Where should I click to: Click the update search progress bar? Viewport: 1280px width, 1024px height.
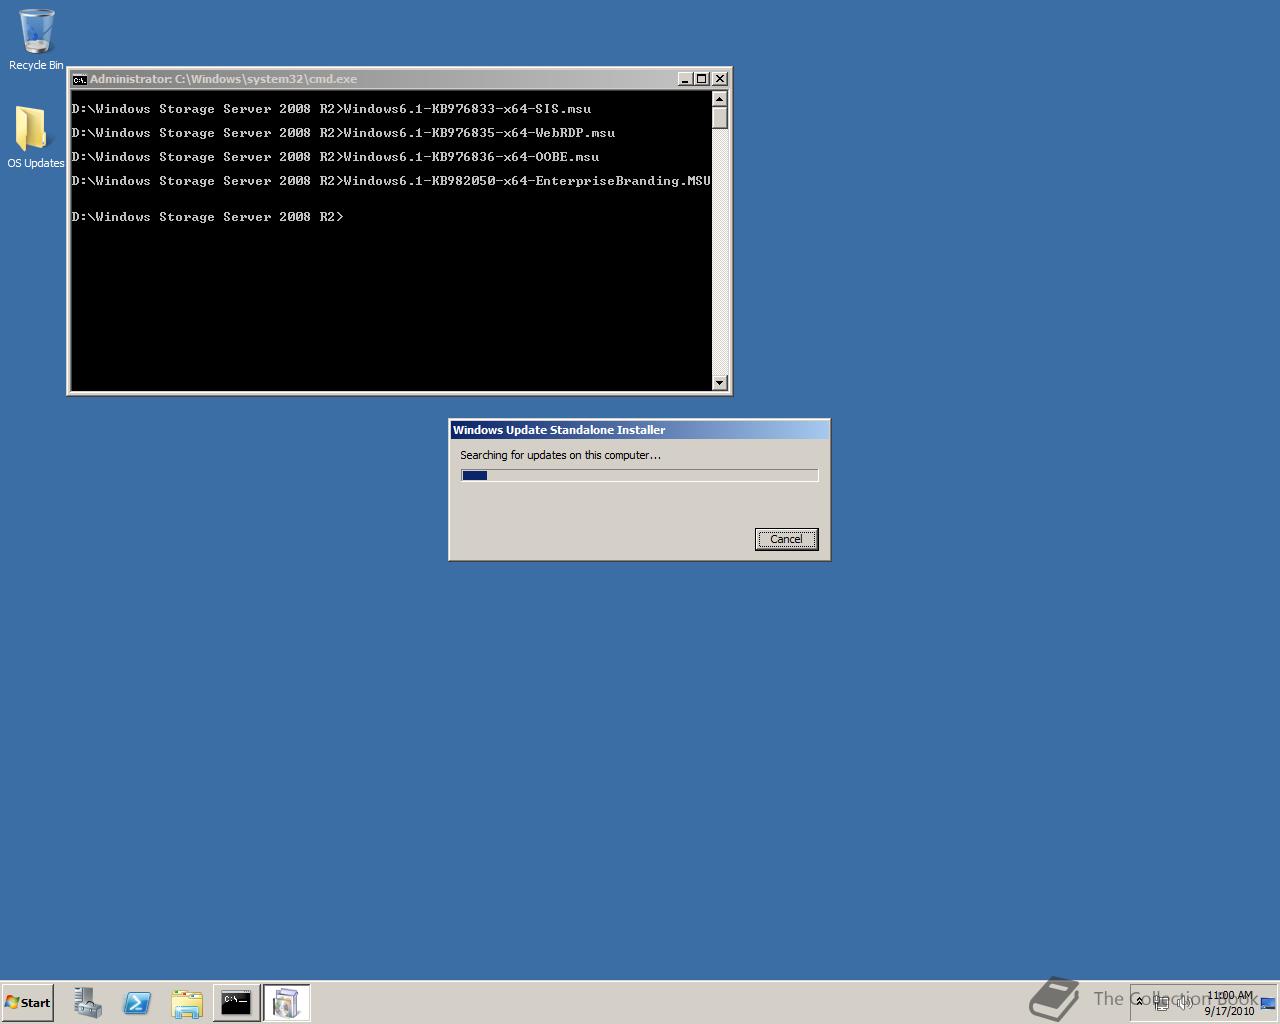point(639,476)
